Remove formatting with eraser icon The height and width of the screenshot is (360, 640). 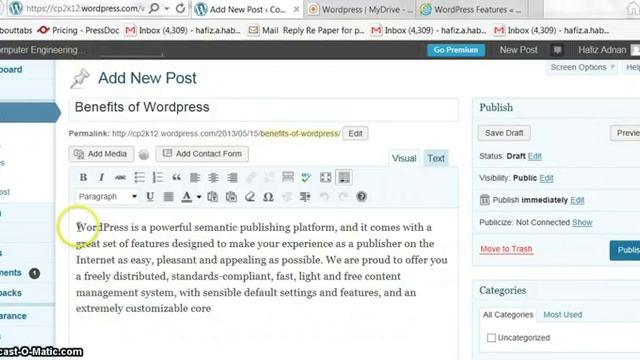[249, 197]
